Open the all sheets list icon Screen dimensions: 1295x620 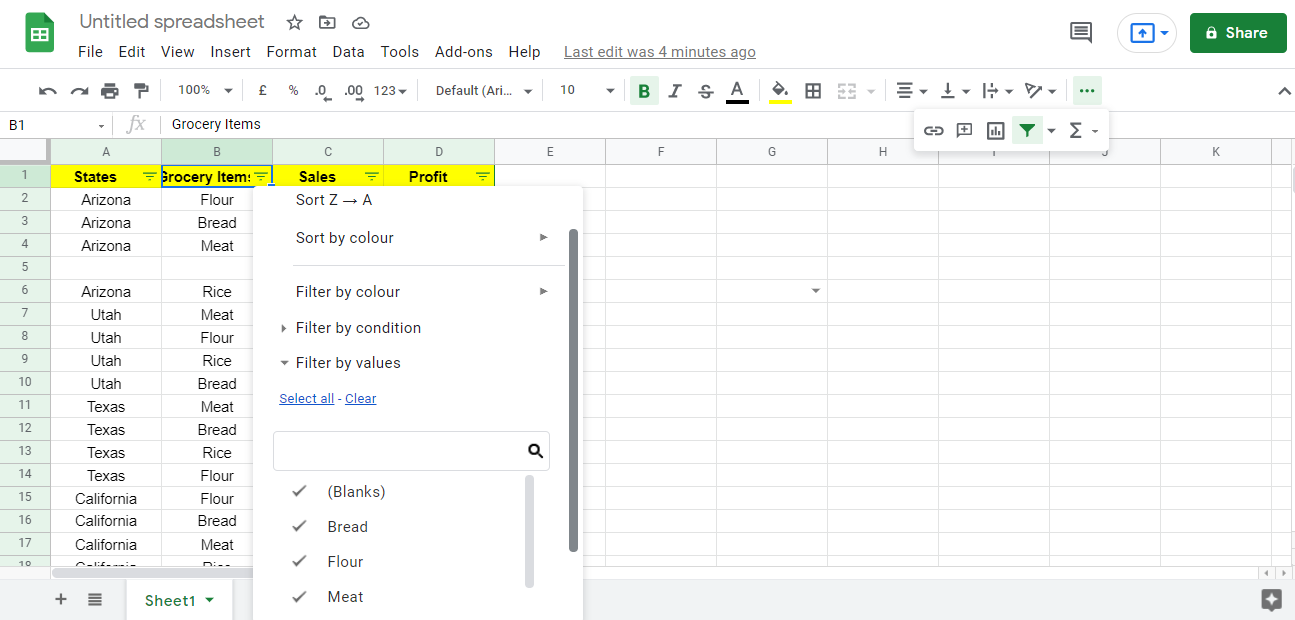[95, 599]
